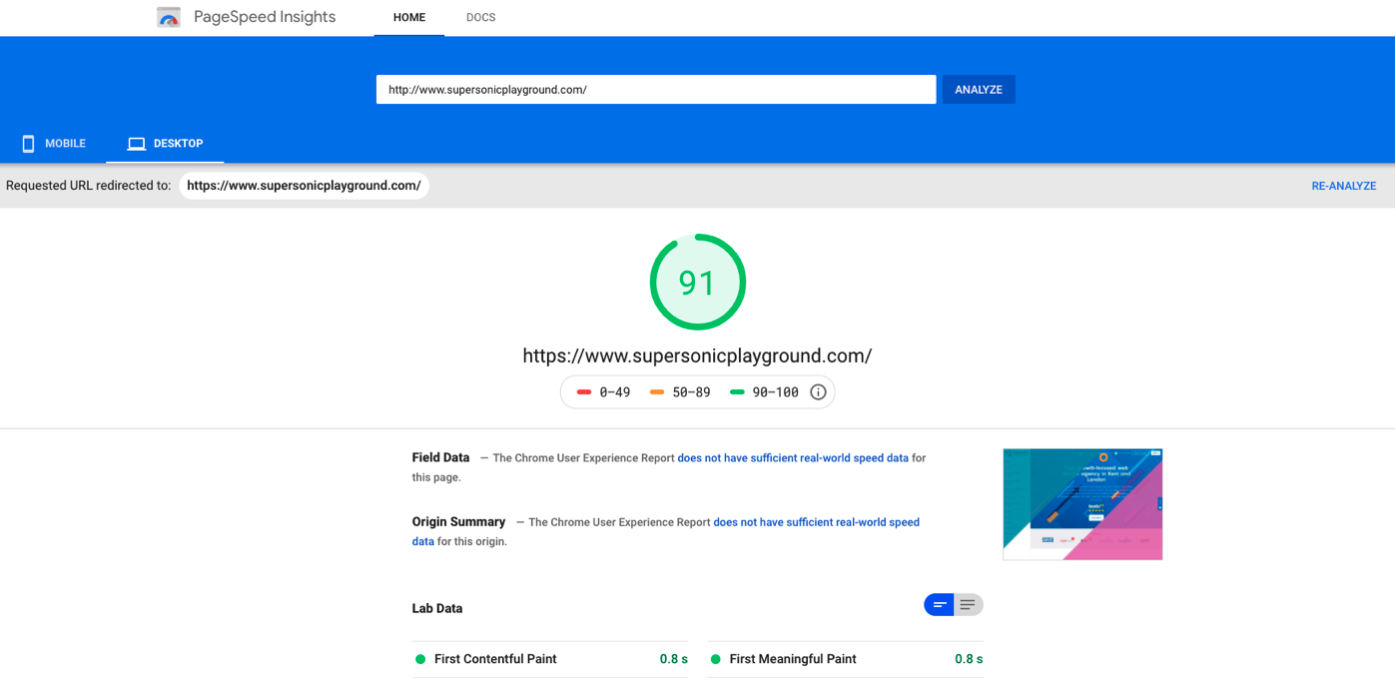
Task: Switch Lab Data to expanded list view
Action: (x=968, y=605)
